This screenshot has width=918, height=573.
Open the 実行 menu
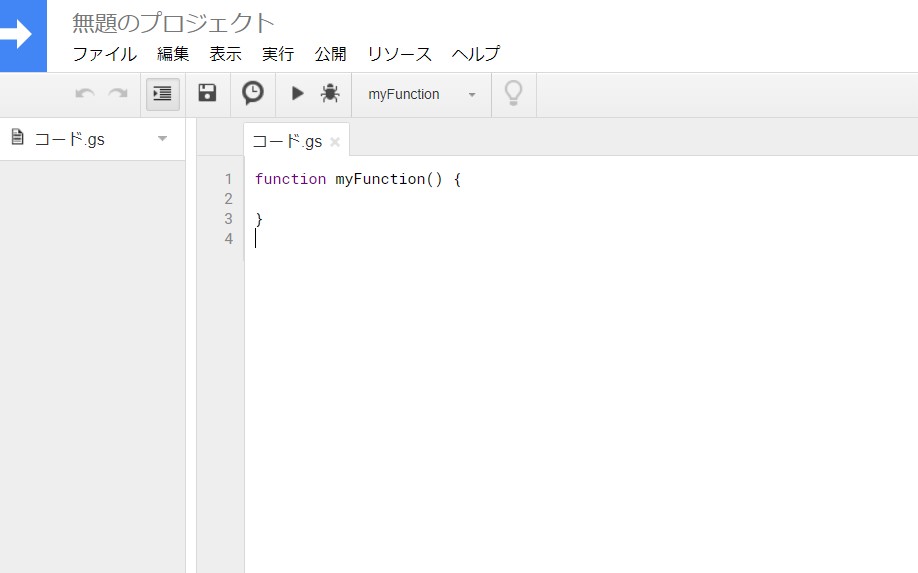point(278,54)
